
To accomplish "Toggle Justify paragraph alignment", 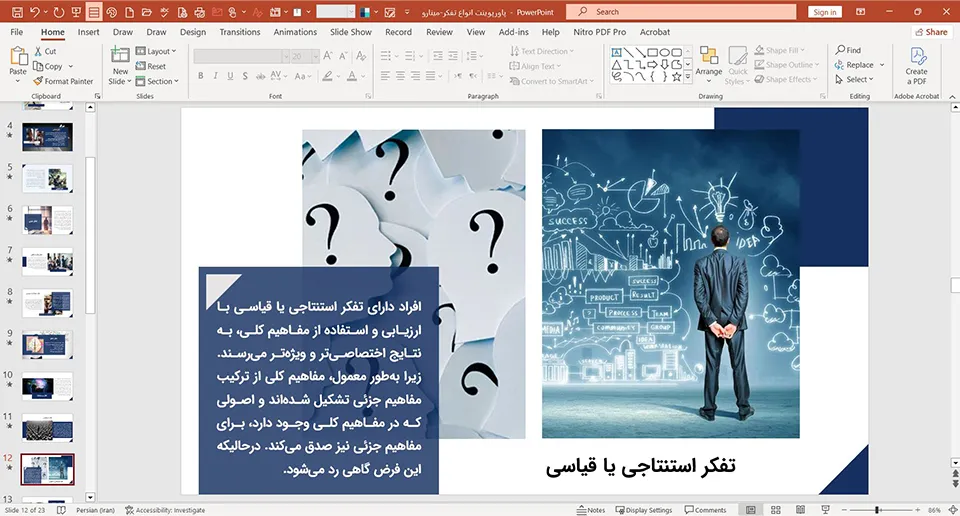I will [x=430, y=76].
